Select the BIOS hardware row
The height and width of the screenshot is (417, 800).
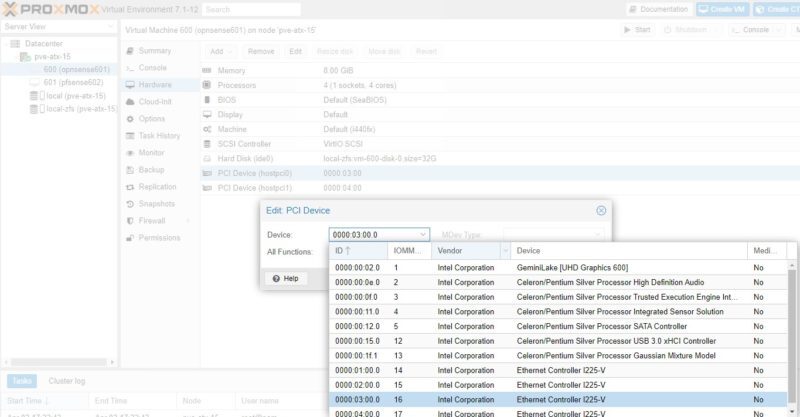coord(500,100)
